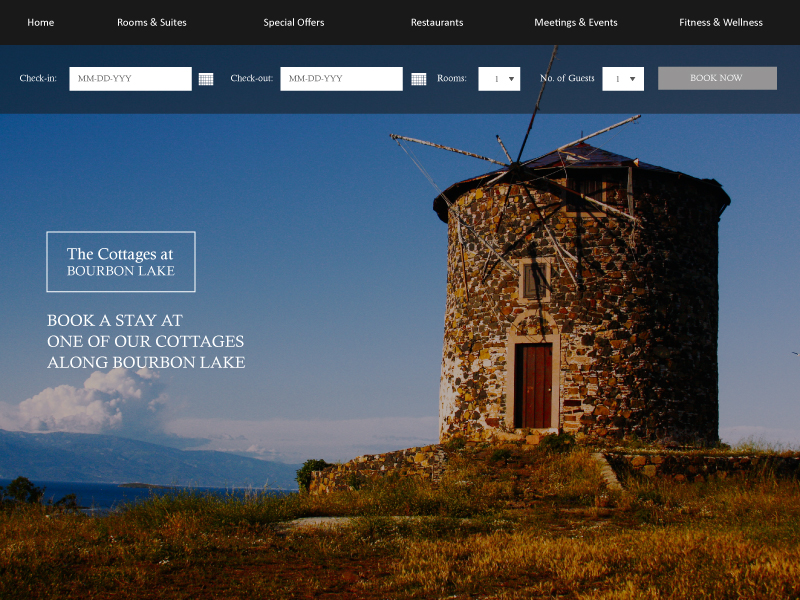Focus the Check-out date input
Image resolution: width=800 pixels, height=600 pixels.
[x=341, y=79]
